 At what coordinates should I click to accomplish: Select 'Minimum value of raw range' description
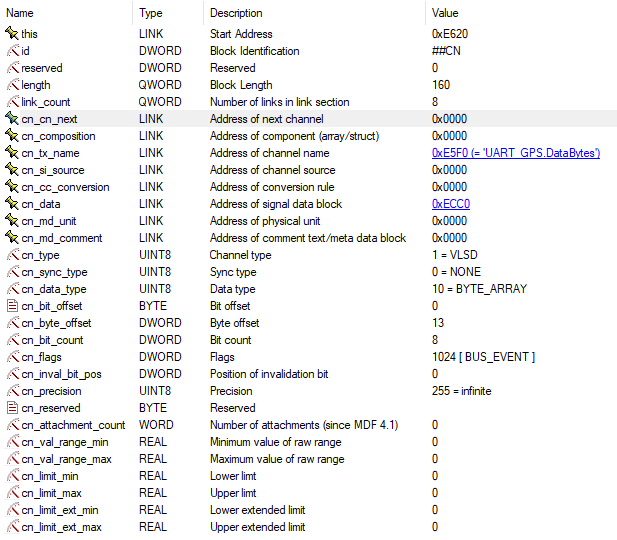coord(275,442)
